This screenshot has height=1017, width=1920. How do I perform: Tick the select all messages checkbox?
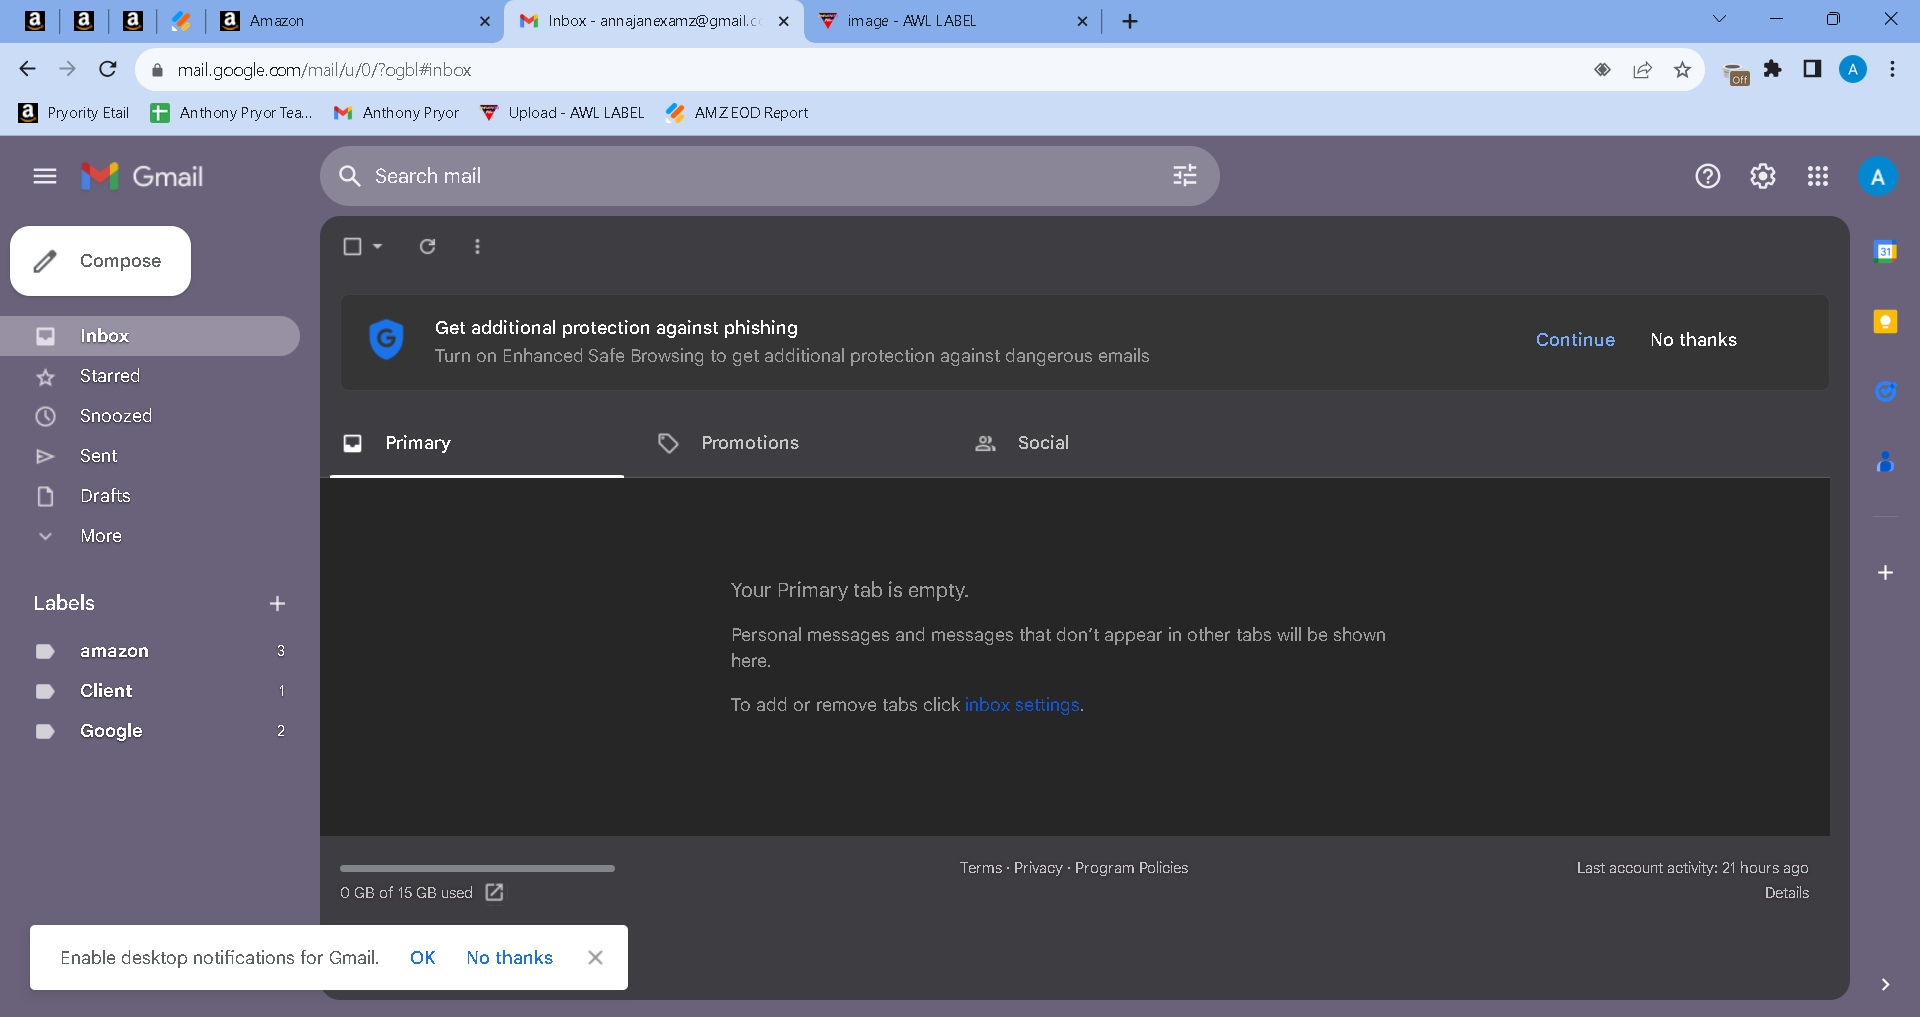[352, 246]
